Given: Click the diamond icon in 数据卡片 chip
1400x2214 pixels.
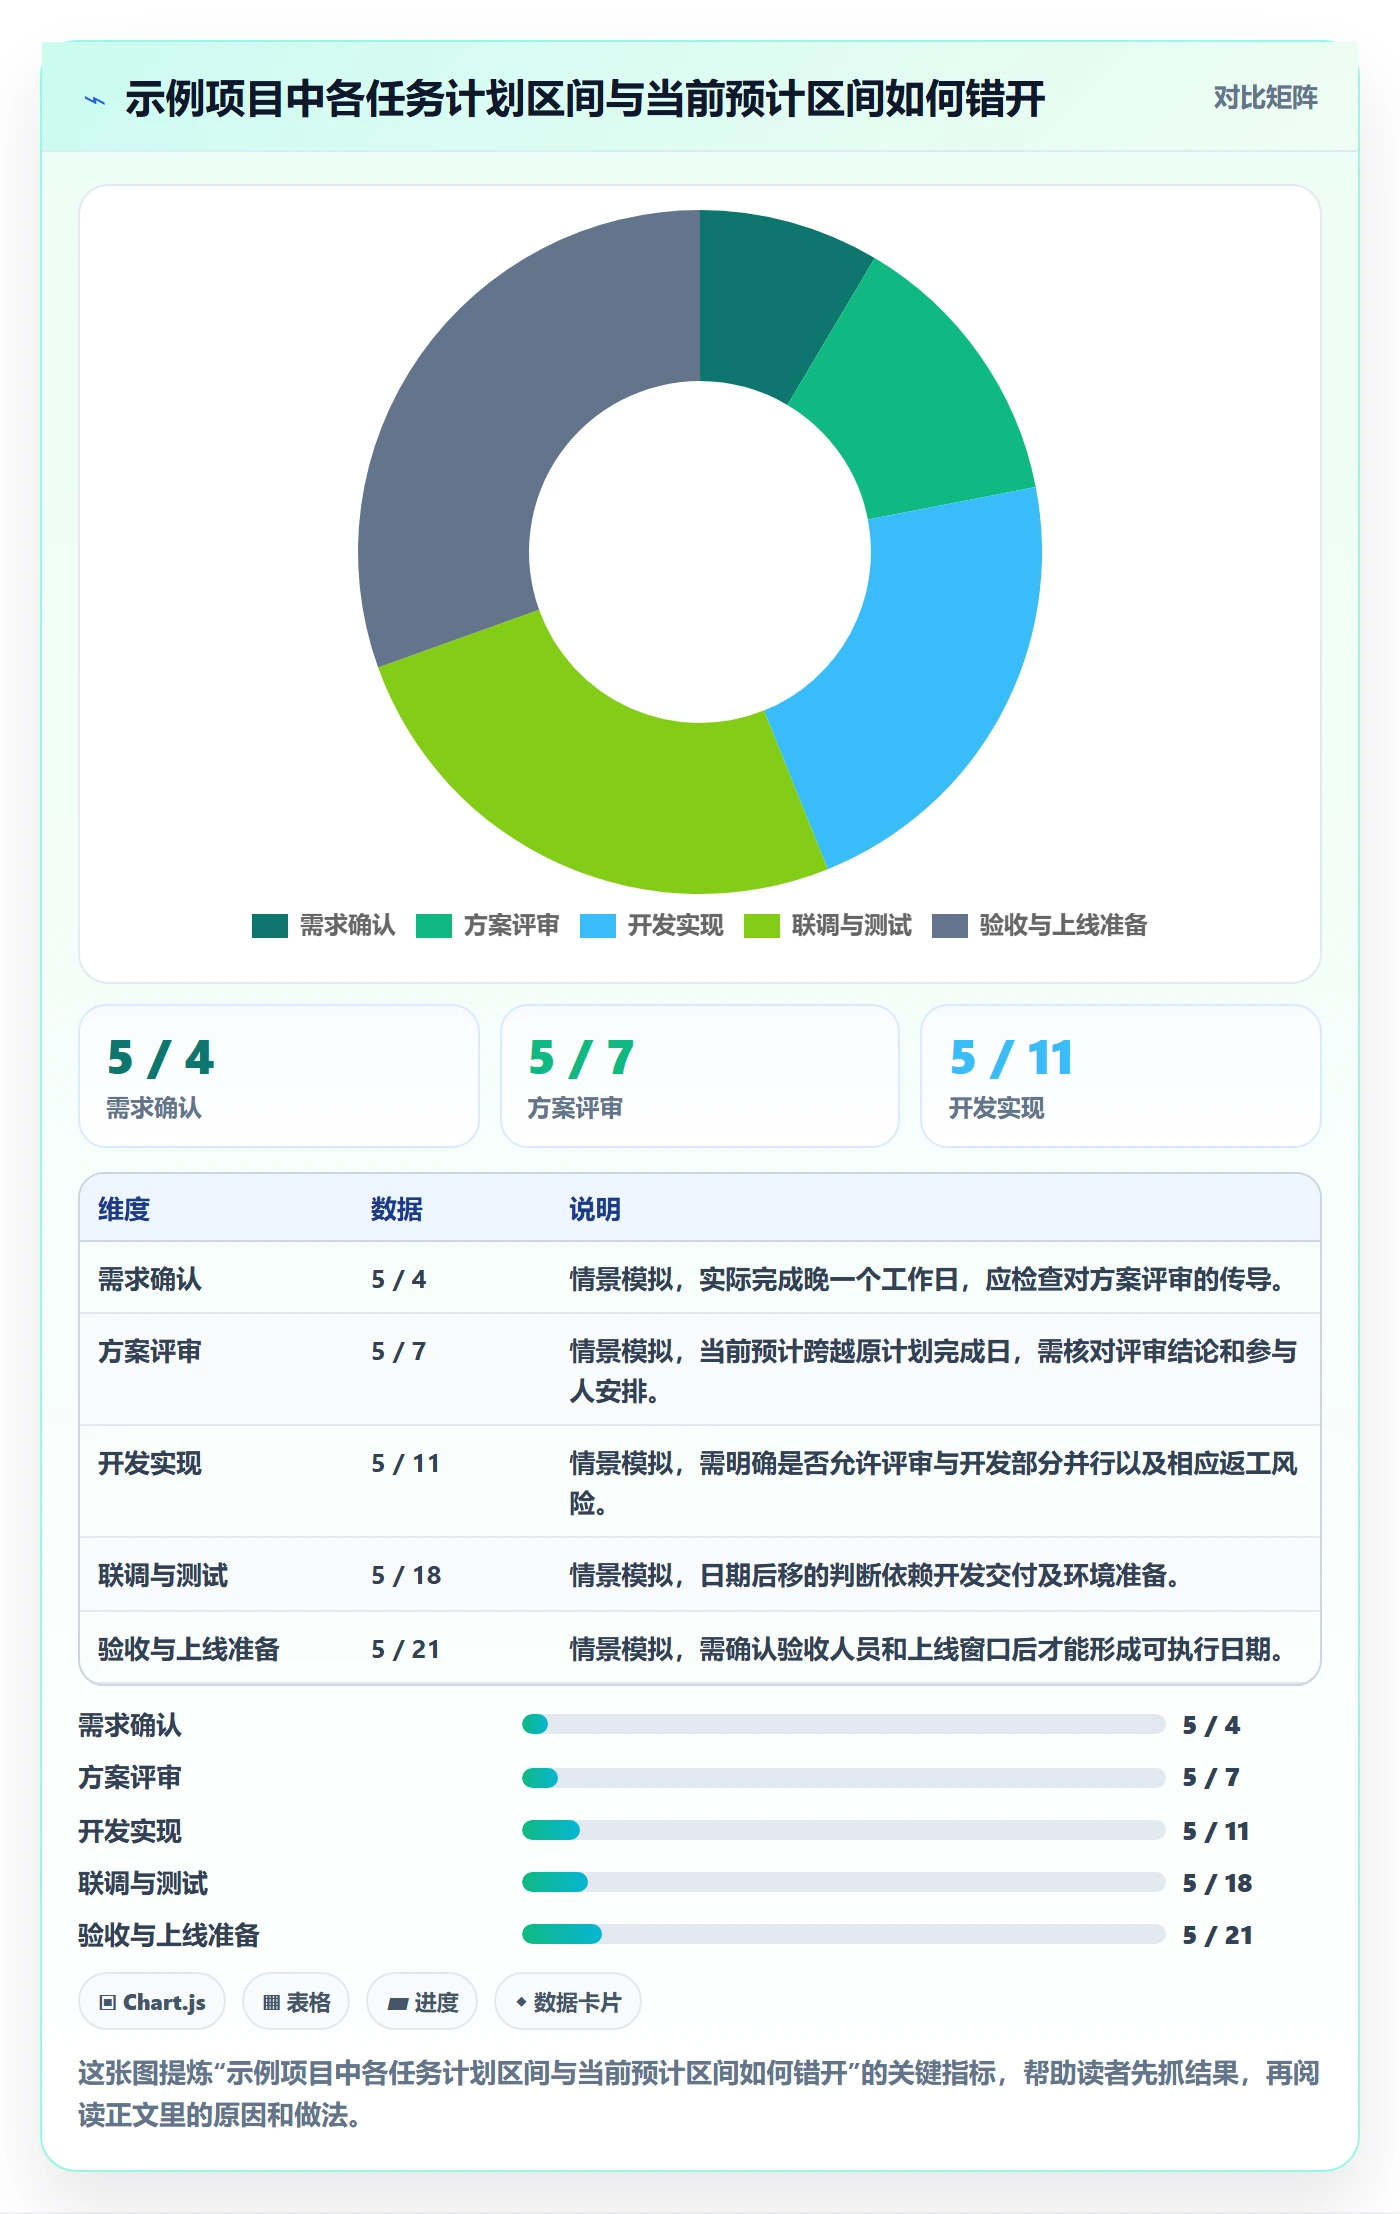Looking at the screenshot, I should pos(521,2002).
